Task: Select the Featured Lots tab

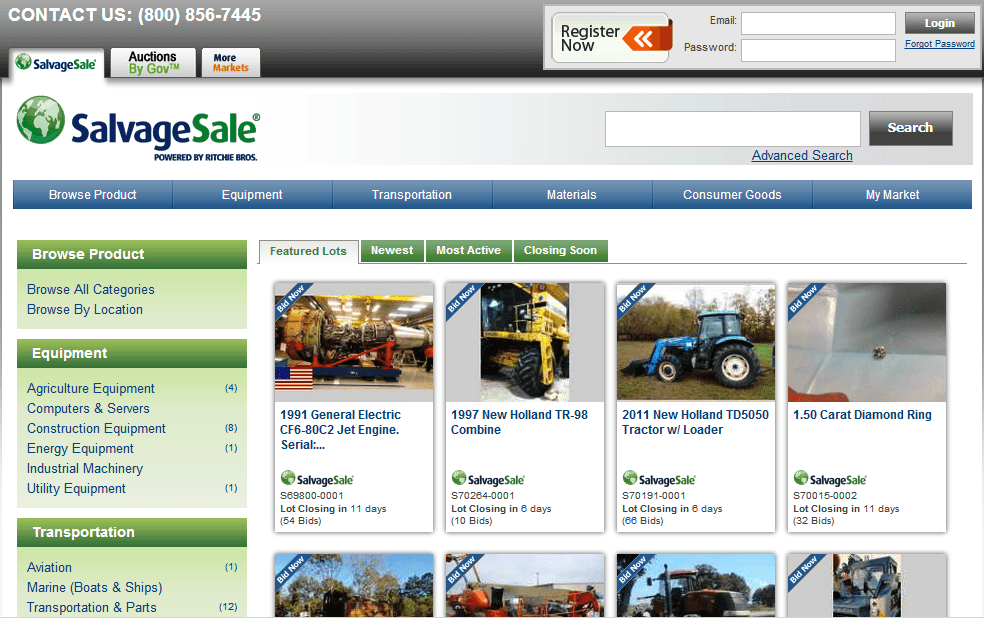Action: [308, 251]
